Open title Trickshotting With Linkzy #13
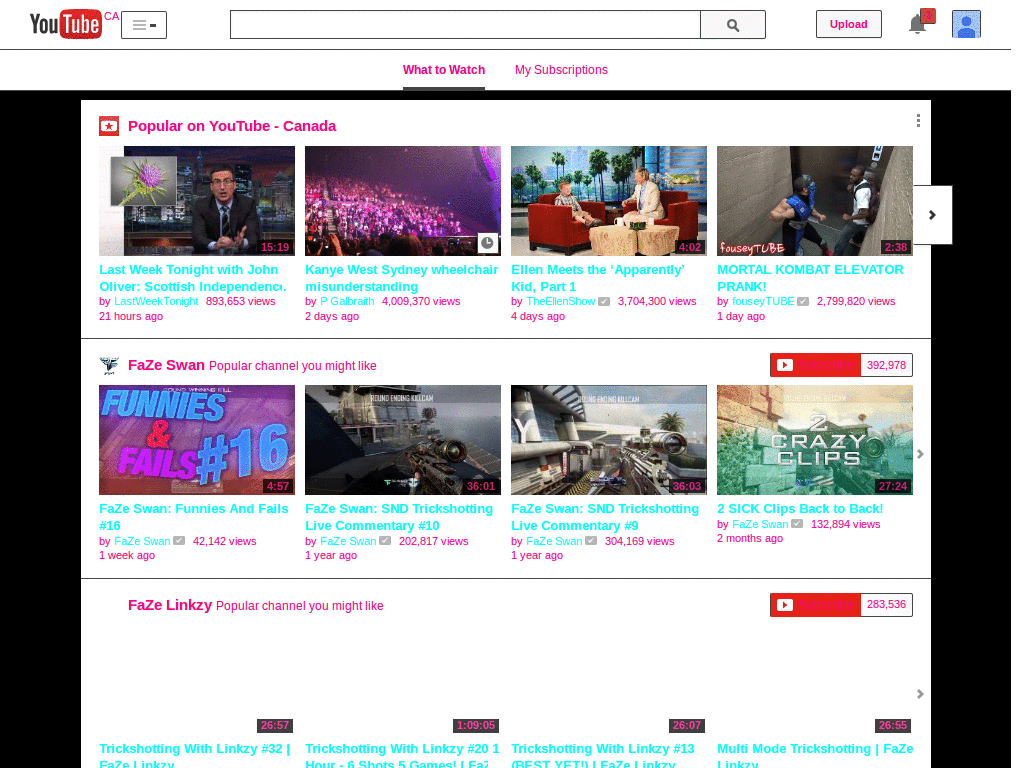This screenshot has height=768, width=1024. pos(603,755)
